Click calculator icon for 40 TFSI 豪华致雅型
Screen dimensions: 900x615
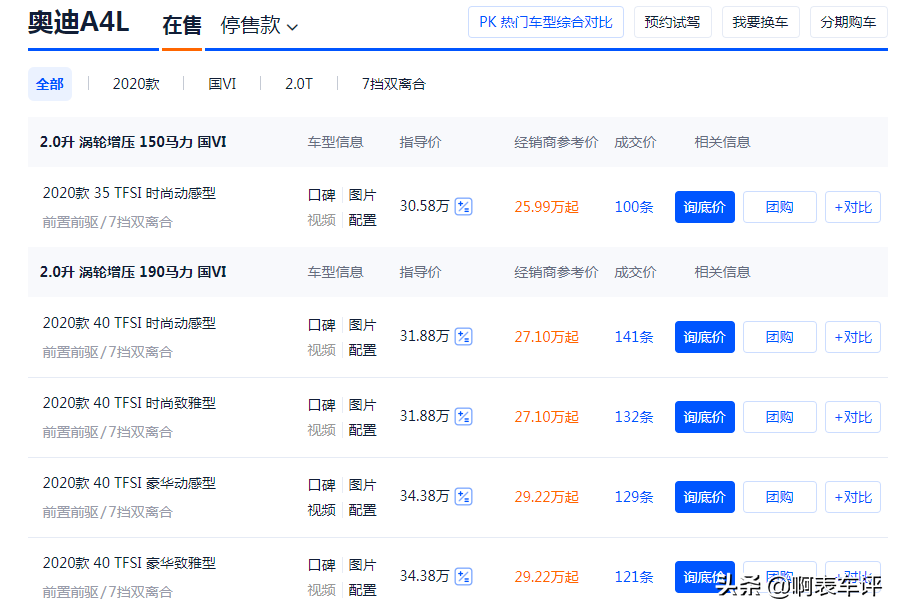pos(463,577)
